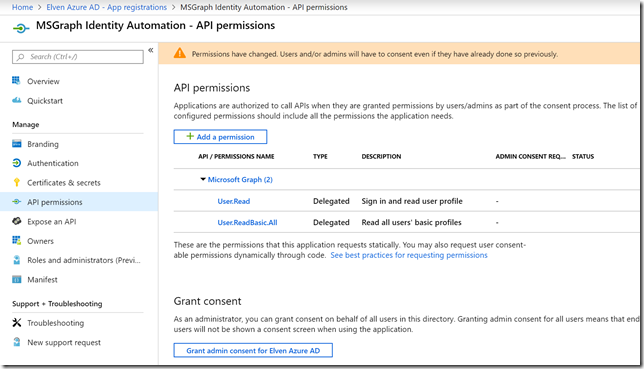Click the API permissions sidebar icon
Screen dimensions: 644x369
[x=16, y=202]
